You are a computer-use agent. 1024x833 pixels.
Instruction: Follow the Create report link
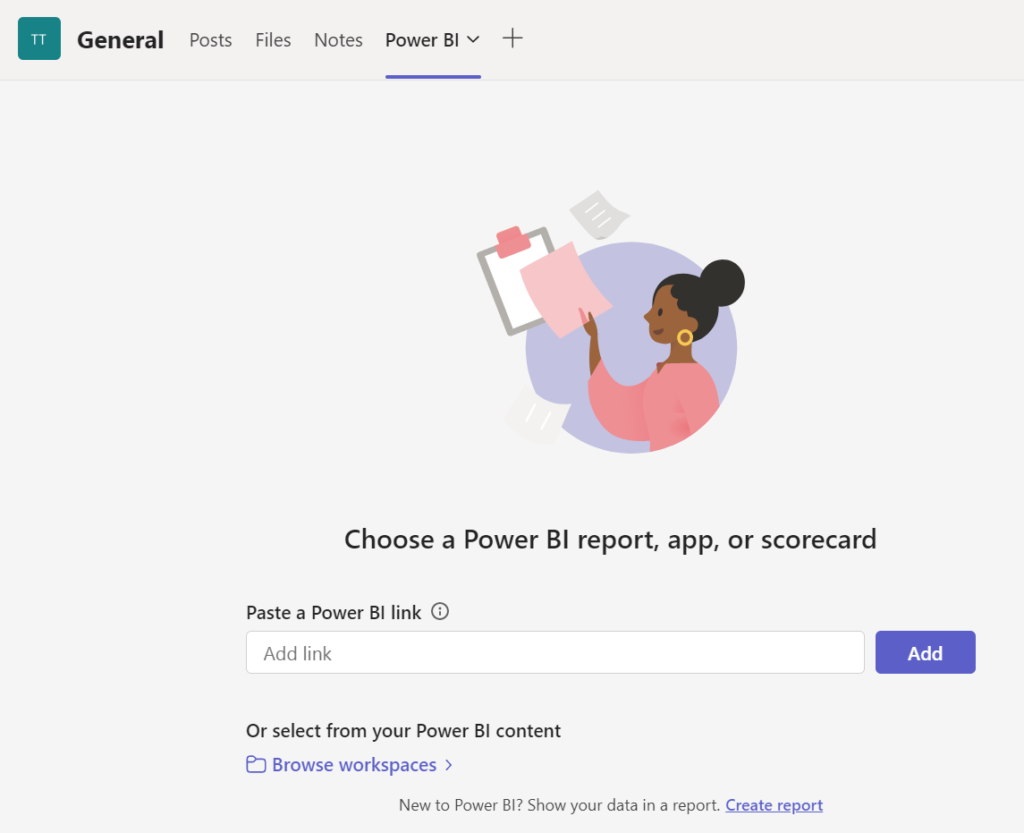[774, 805]
